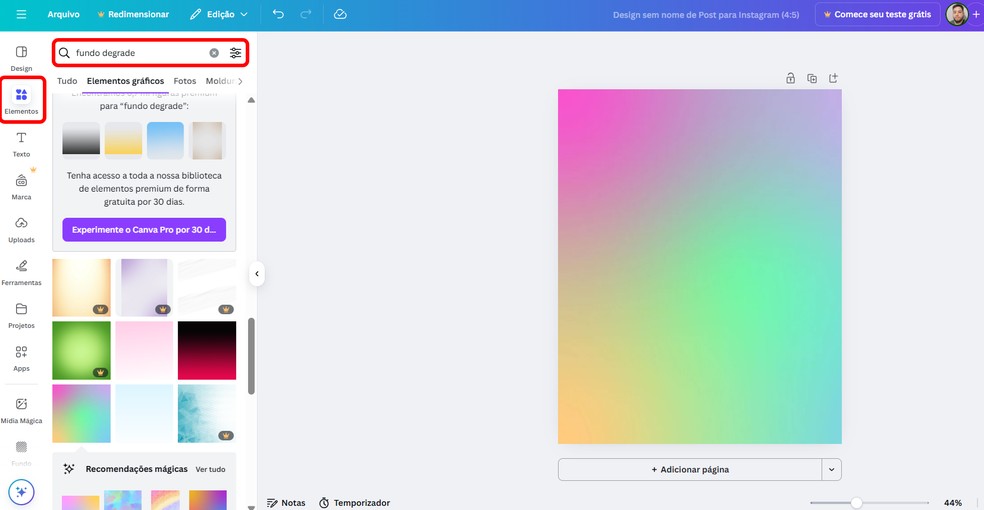Viewport: 984px width, 510px height.
Task: Check the cloud save status icon
Action: (340, 14)
